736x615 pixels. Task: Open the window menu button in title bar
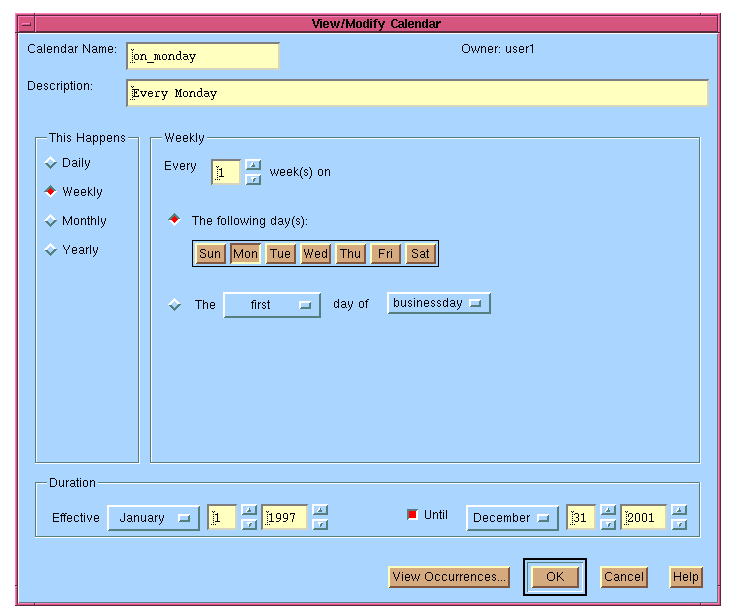click(x=26, y=23)
